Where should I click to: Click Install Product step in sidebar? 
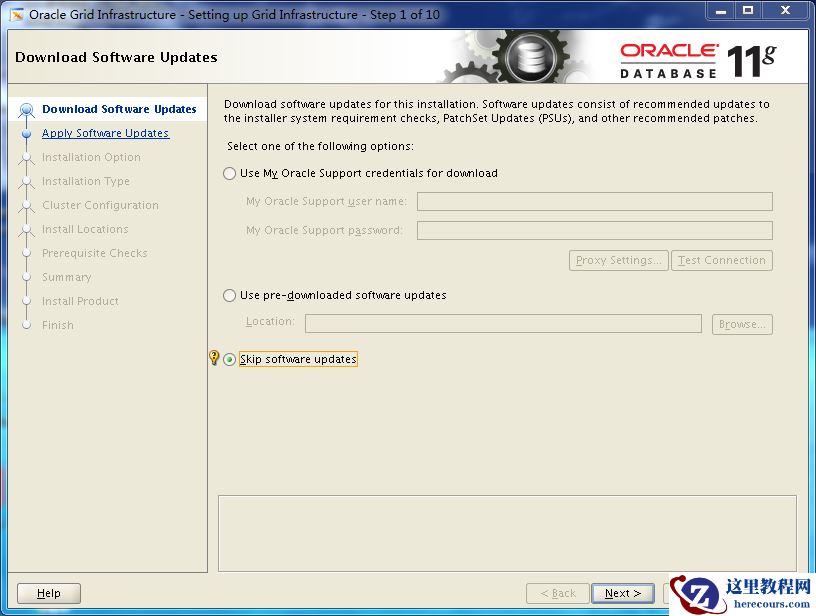80,301
